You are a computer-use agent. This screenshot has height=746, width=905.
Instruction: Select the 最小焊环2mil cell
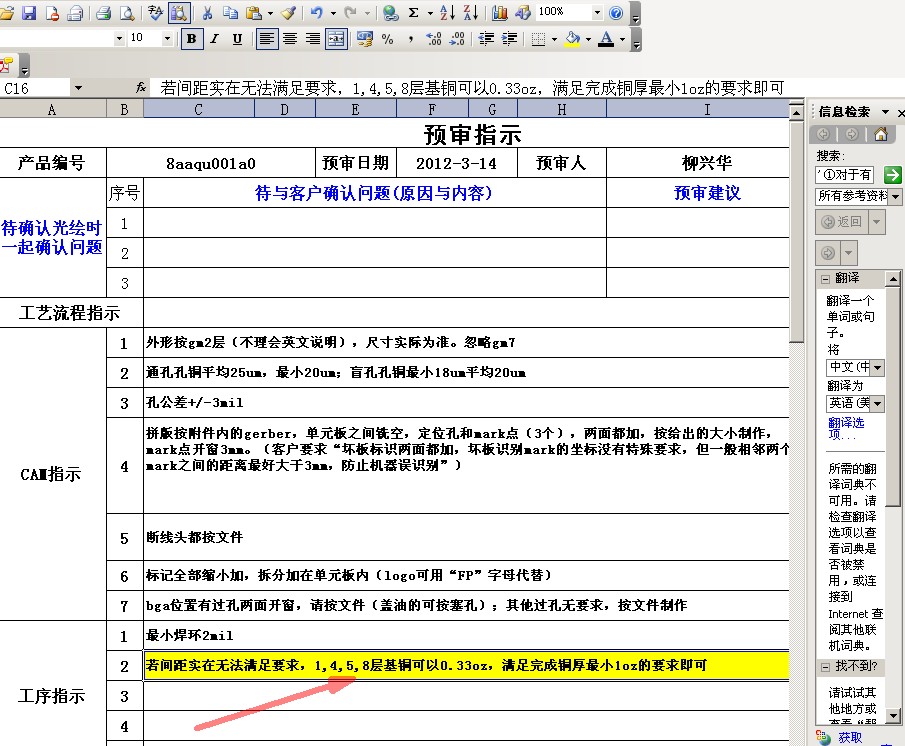pos(466,636)
